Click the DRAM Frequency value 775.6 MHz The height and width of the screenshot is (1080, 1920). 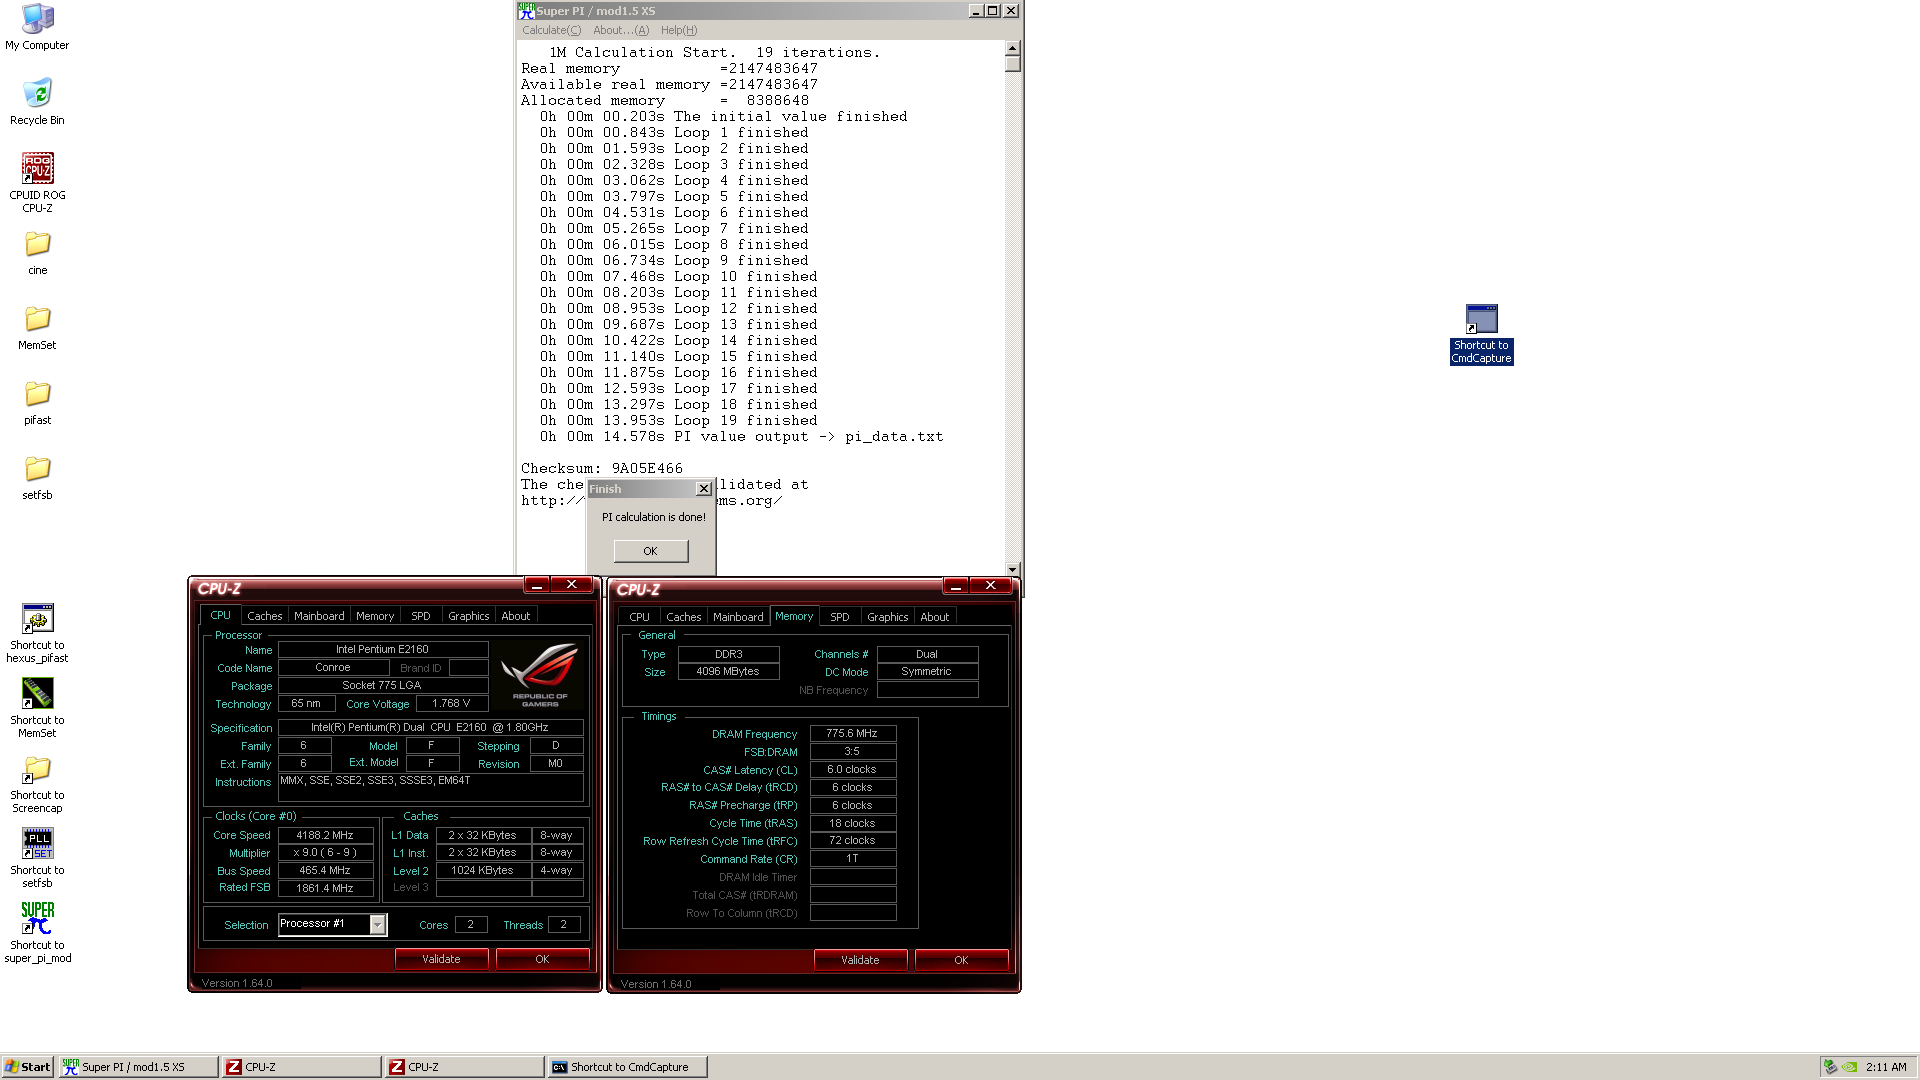[x=852, y=733]
